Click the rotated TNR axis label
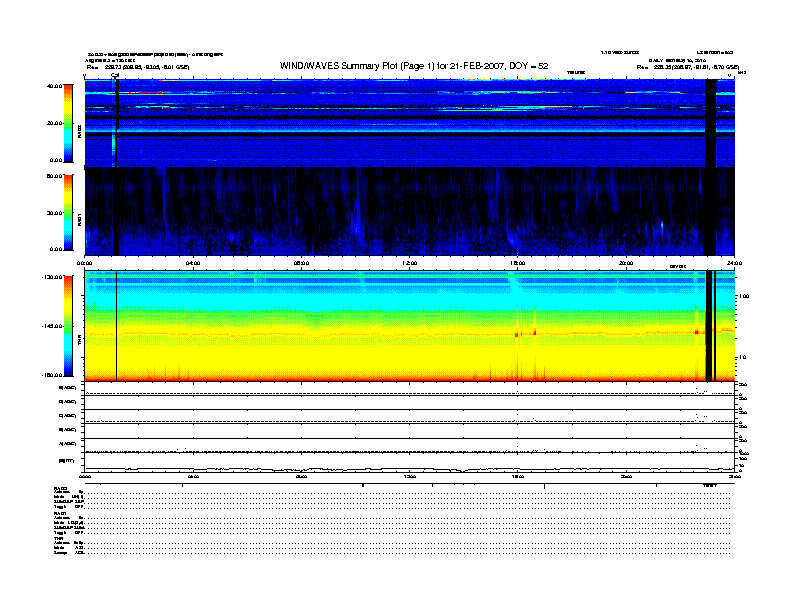This screenshot has height=612, width=792. tap(79, 342)
